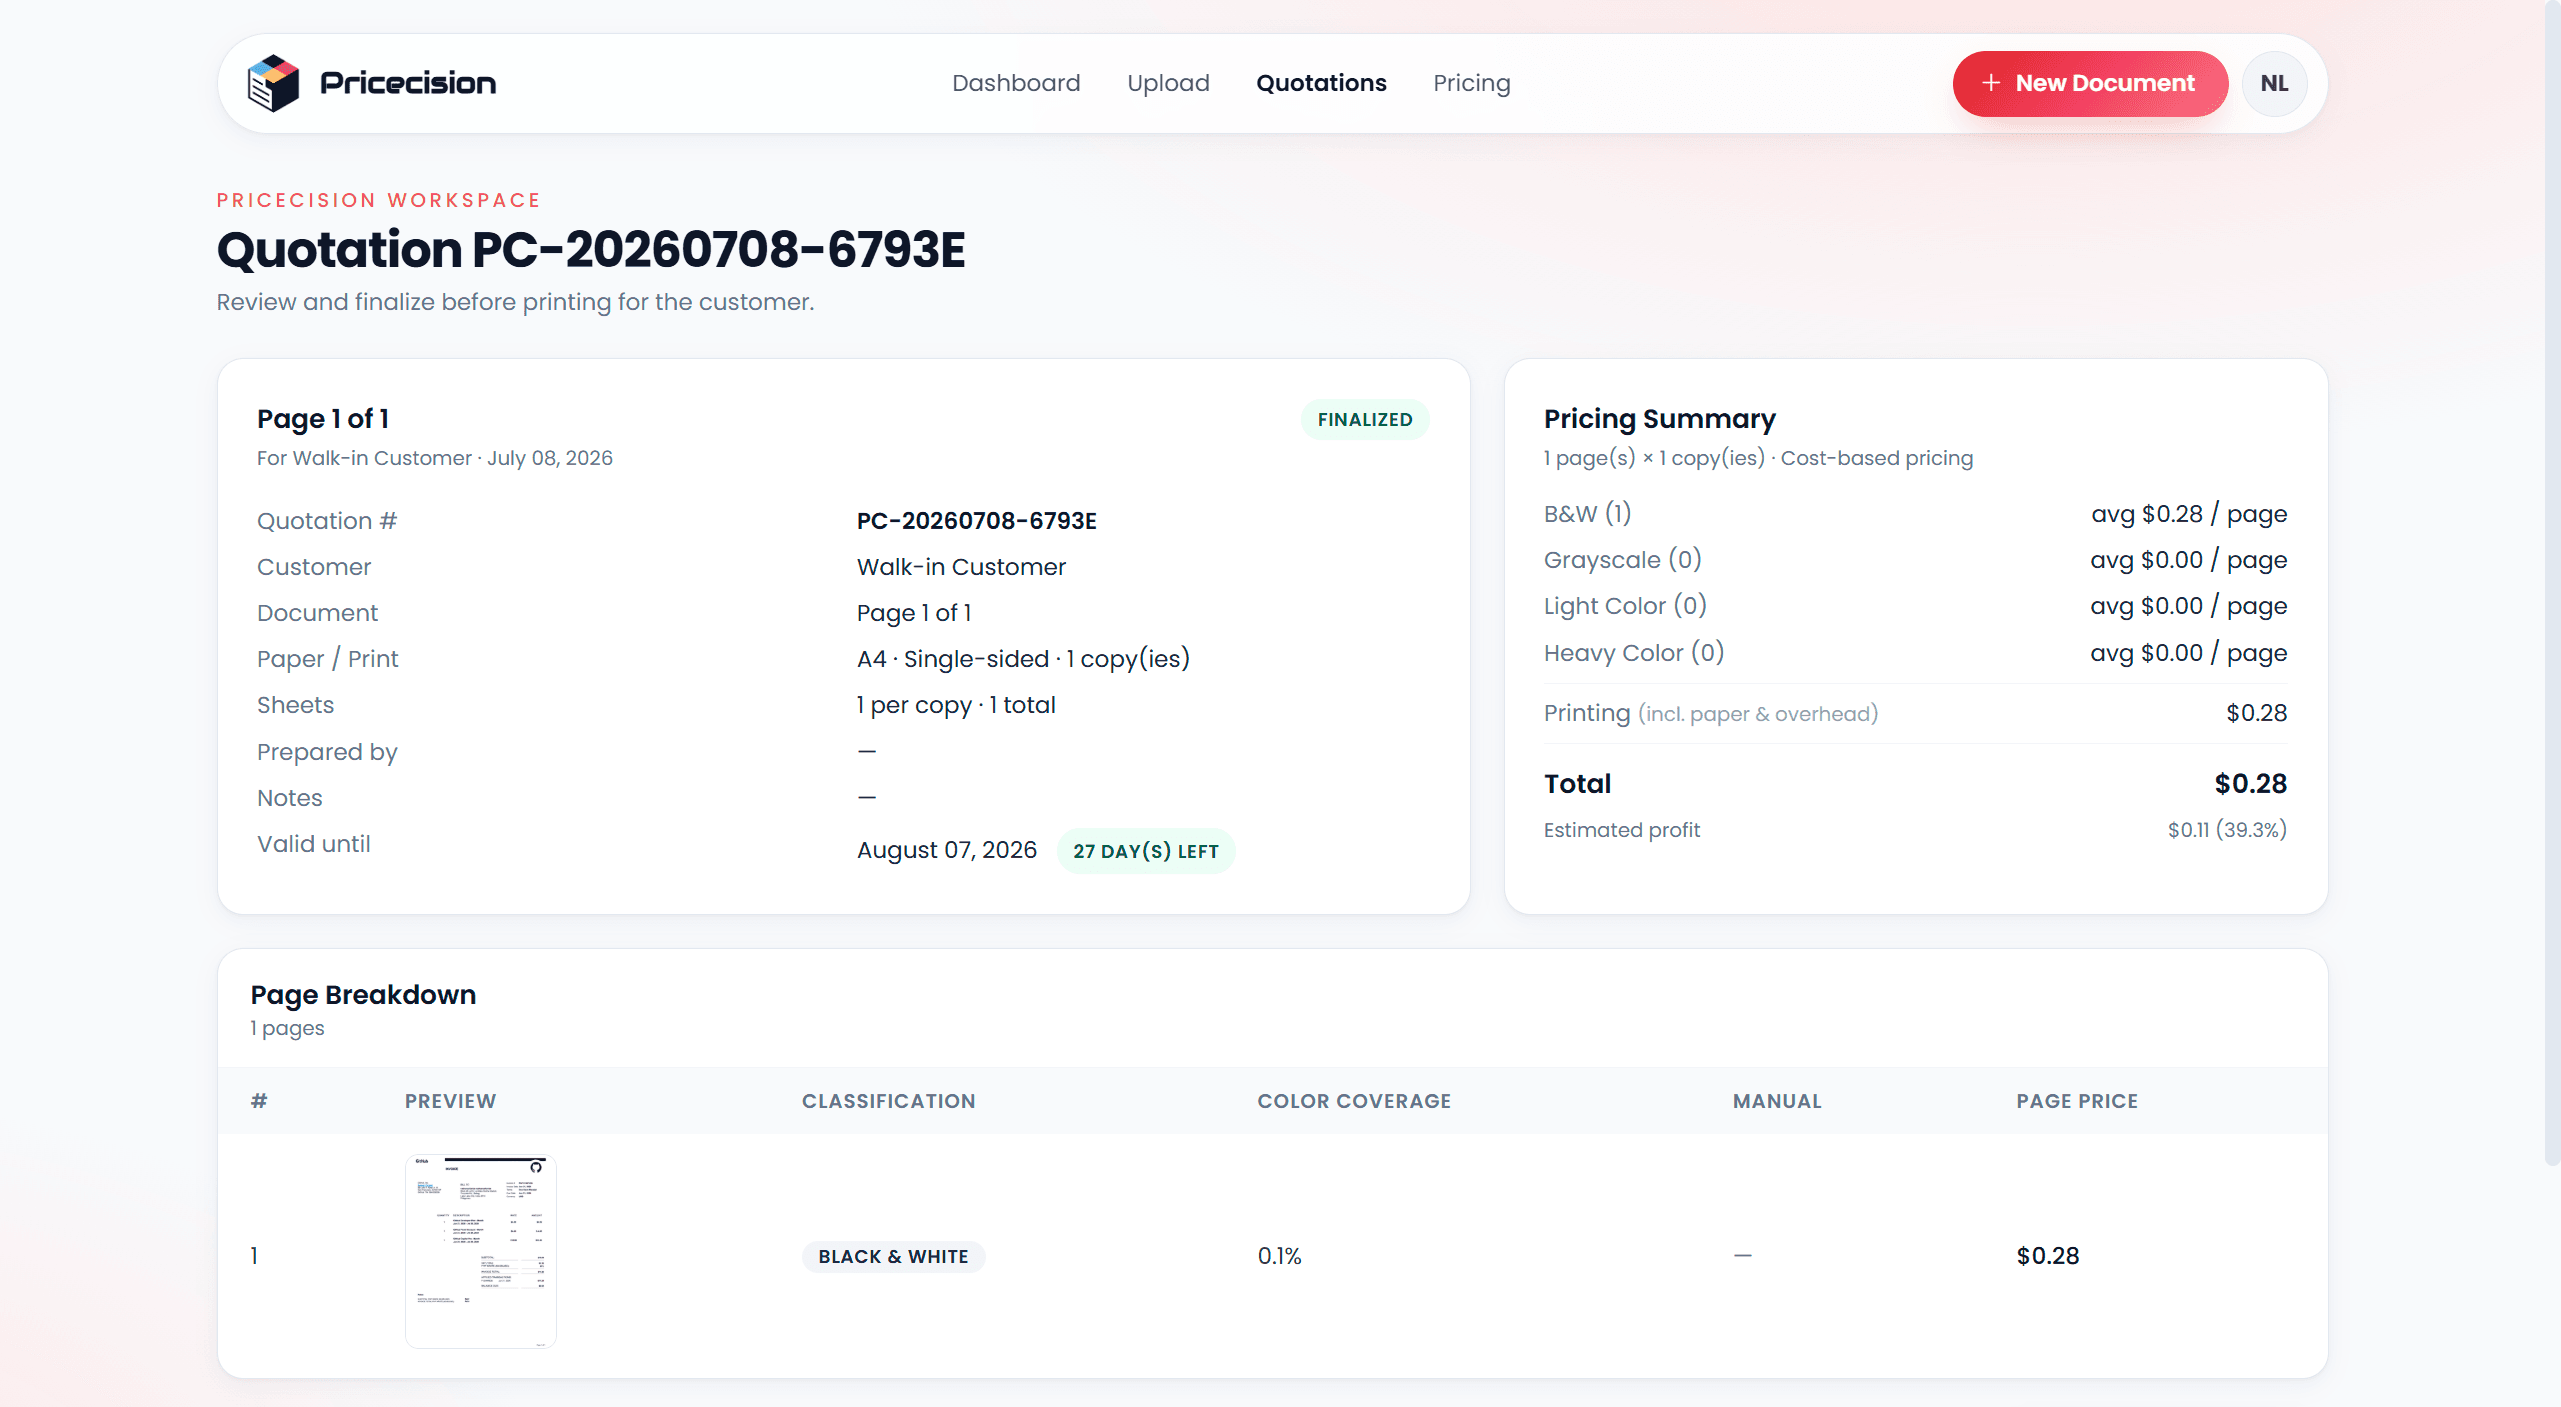Open the page 1 preview thumbnail
The width and height of the screenshot is (2561, 1407).
[481, 1251]
